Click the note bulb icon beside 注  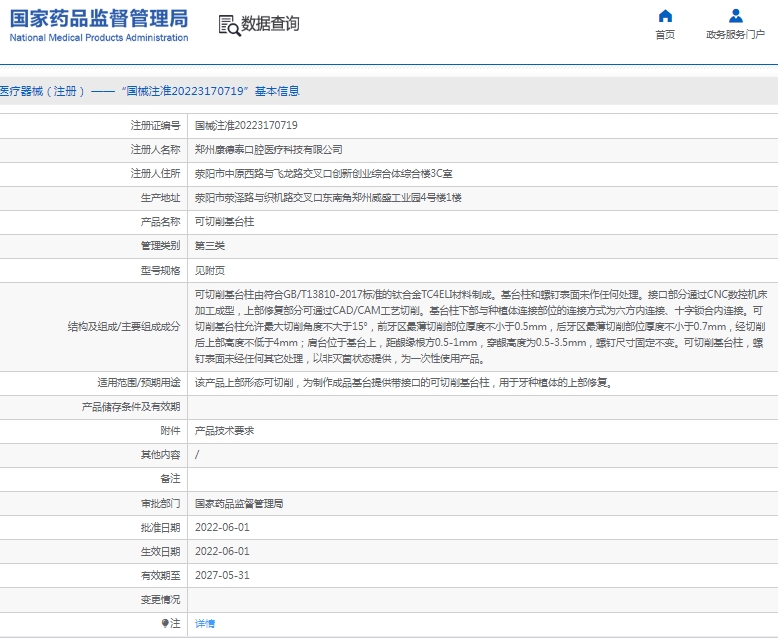(x=165, y=623)
